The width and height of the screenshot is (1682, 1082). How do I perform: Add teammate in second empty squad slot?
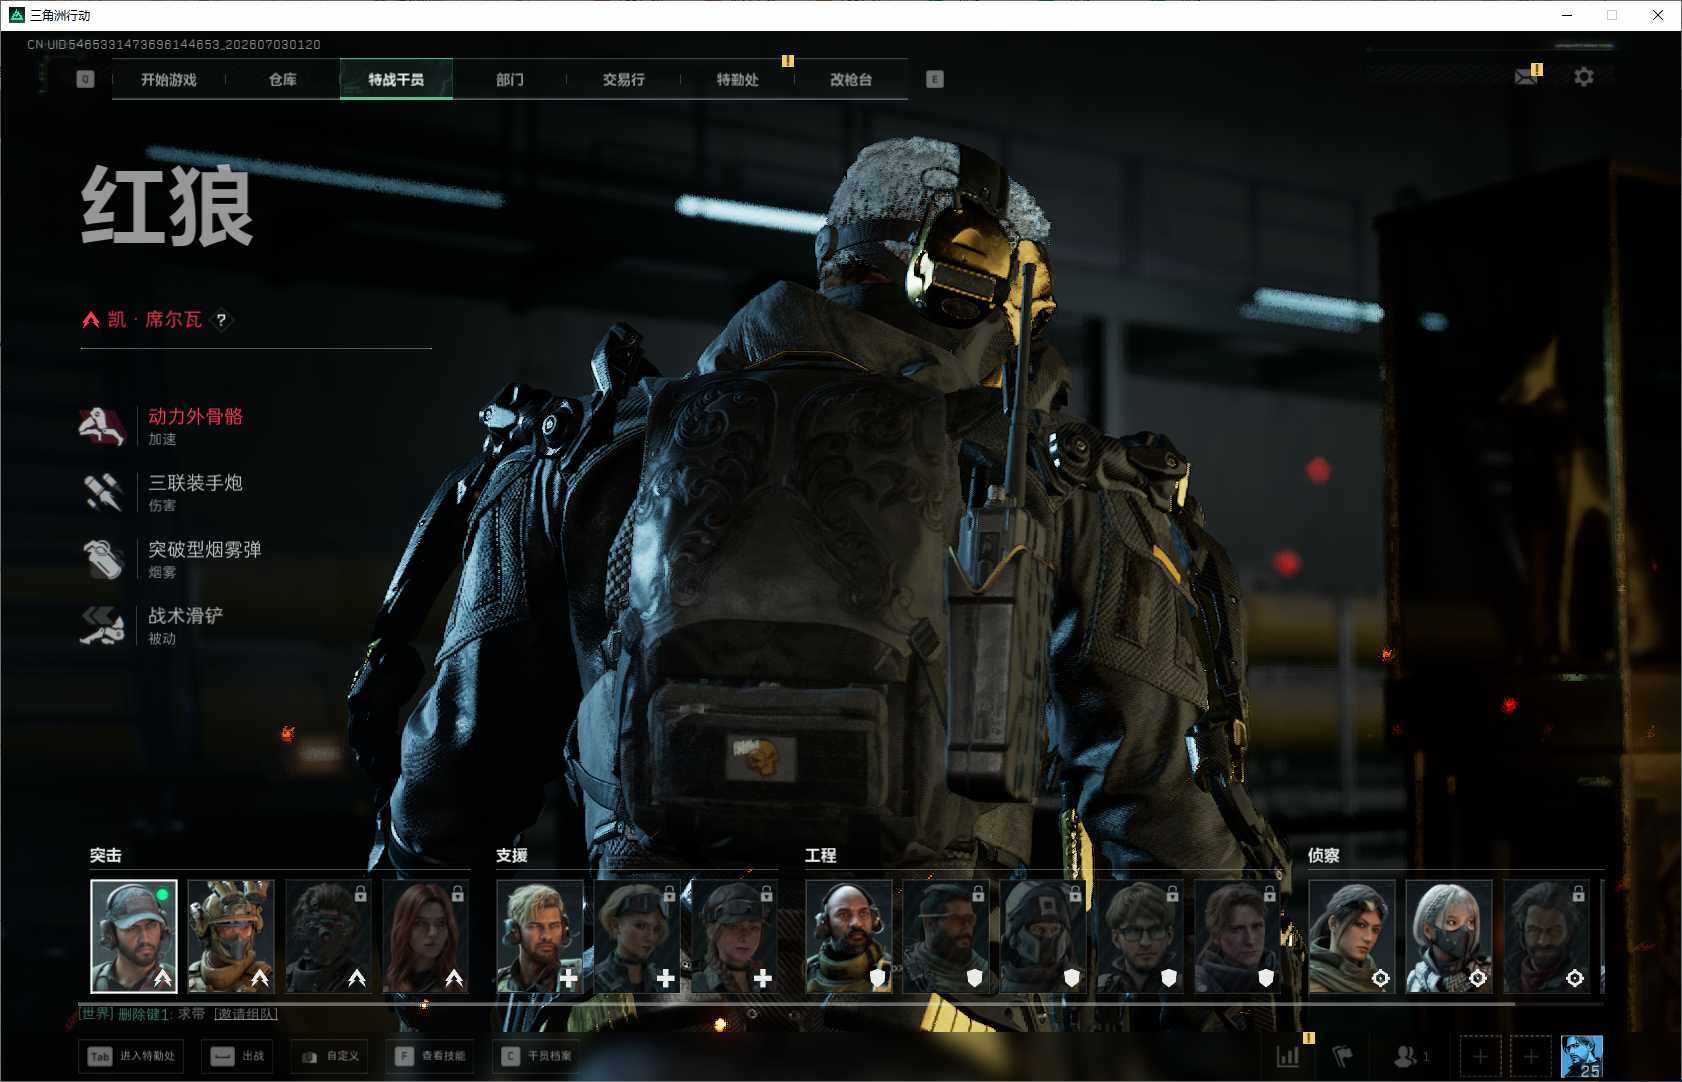(x=1530, y=1056)
